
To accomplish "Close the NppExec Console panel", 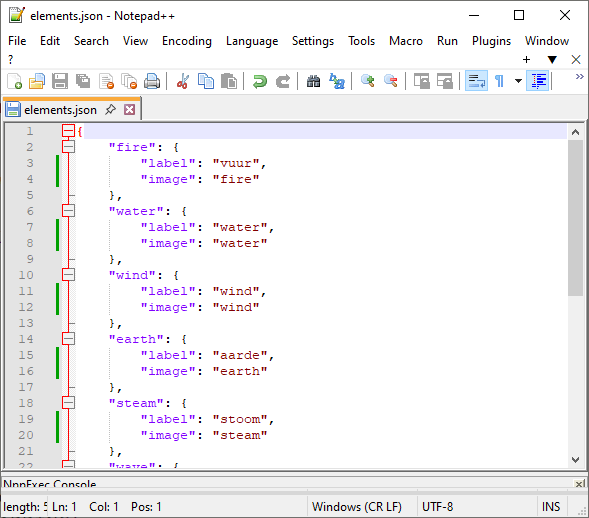I will (580, 484).
